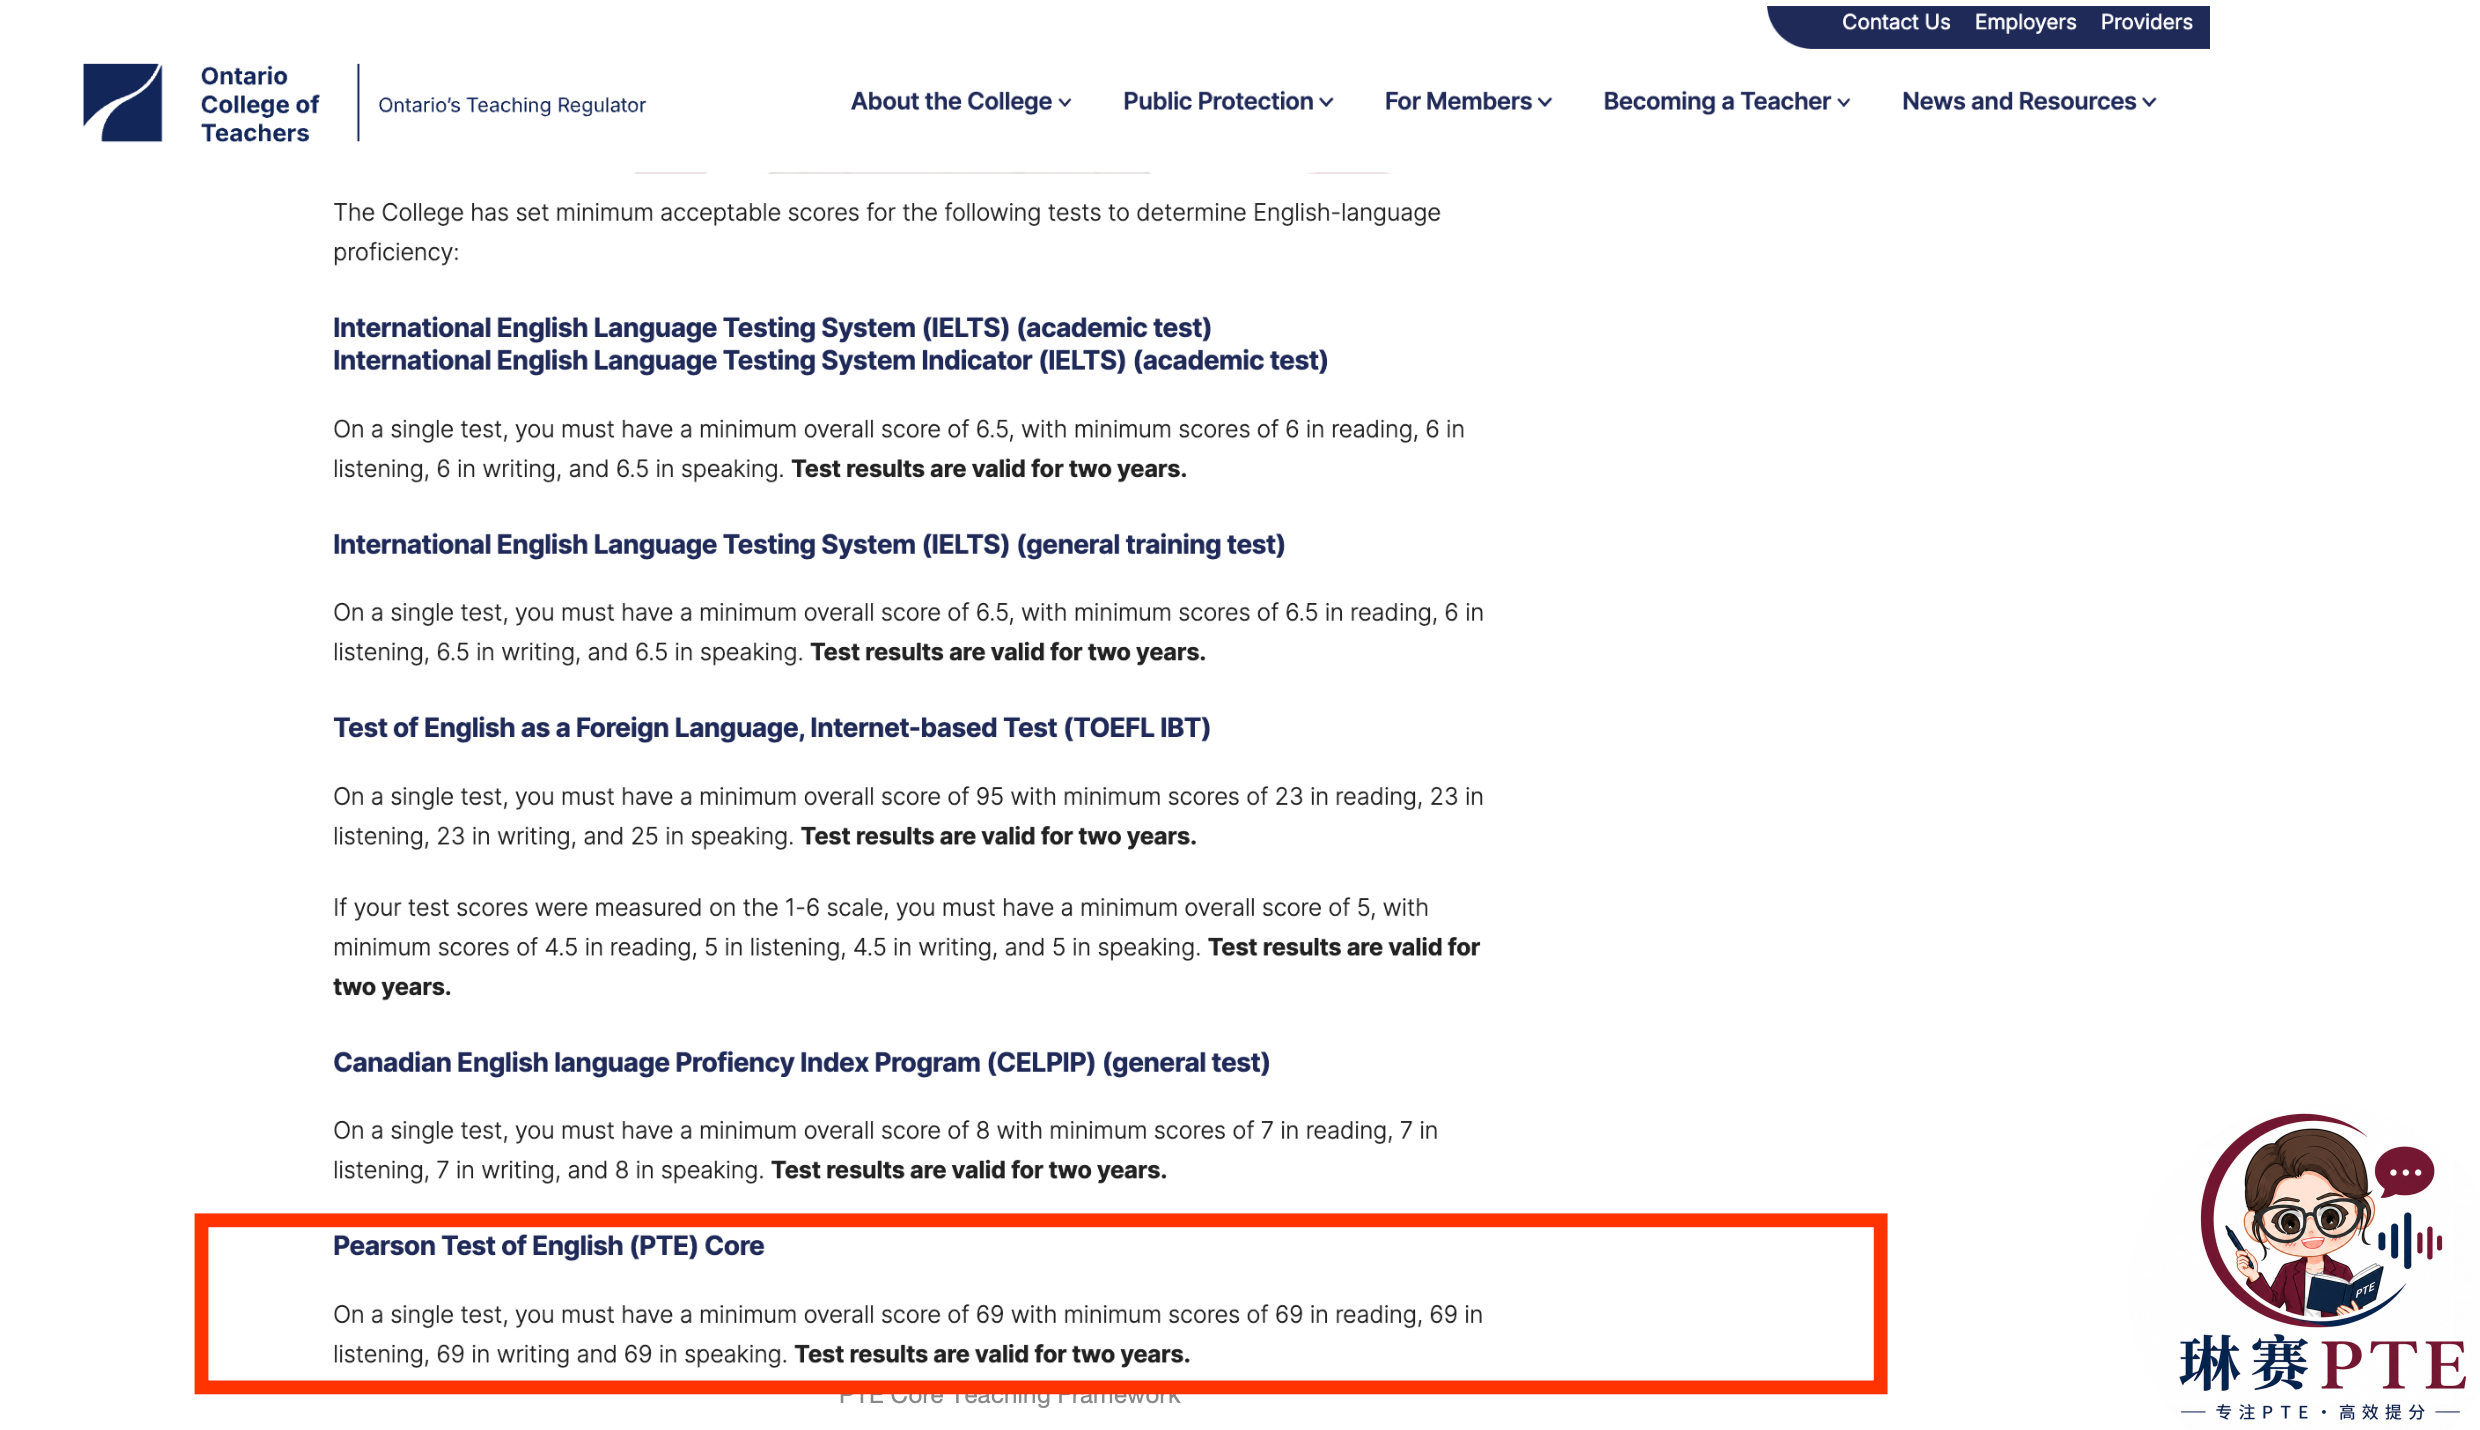Open the Public Protection menu
Screen dimensions: 2480x1430
[x=1227, y=101]
